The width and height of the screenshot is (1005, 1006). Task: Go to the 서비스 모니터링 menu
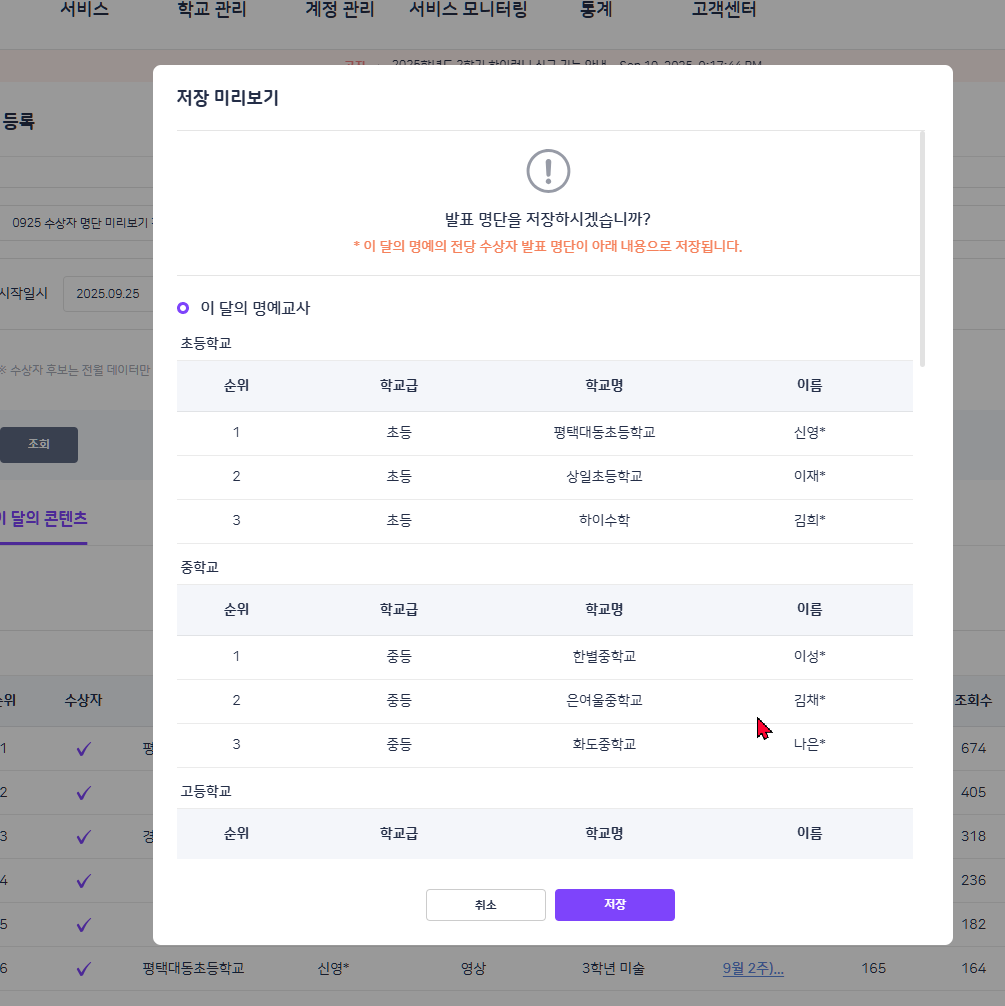(468, 10)
